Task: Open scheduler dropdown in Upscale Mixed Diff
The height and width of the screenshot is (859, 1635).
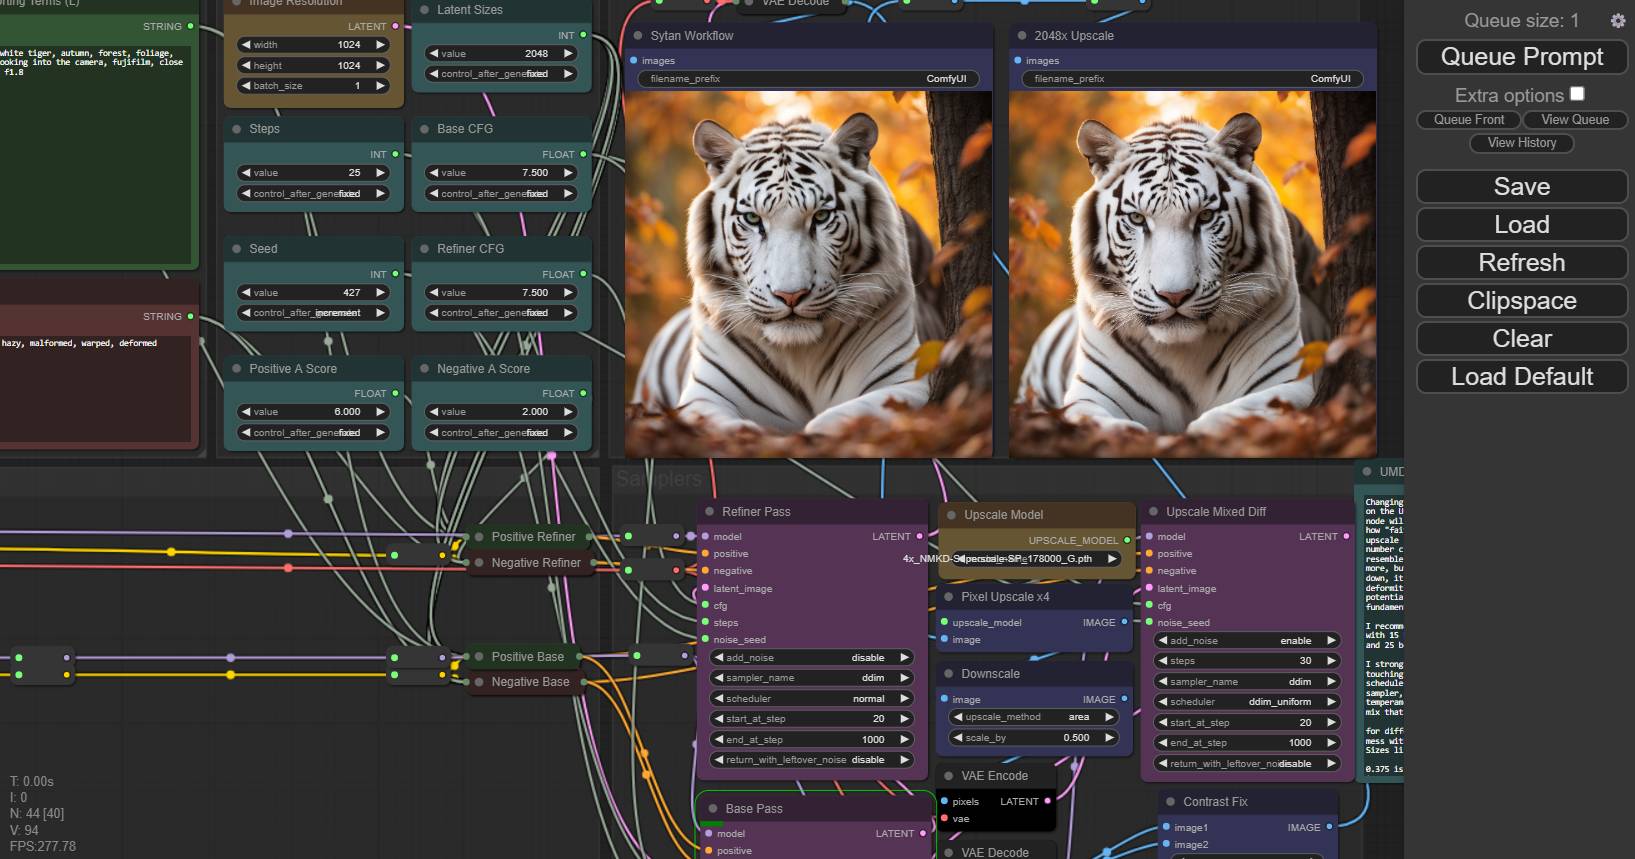Action: (x=1247, y=702)
